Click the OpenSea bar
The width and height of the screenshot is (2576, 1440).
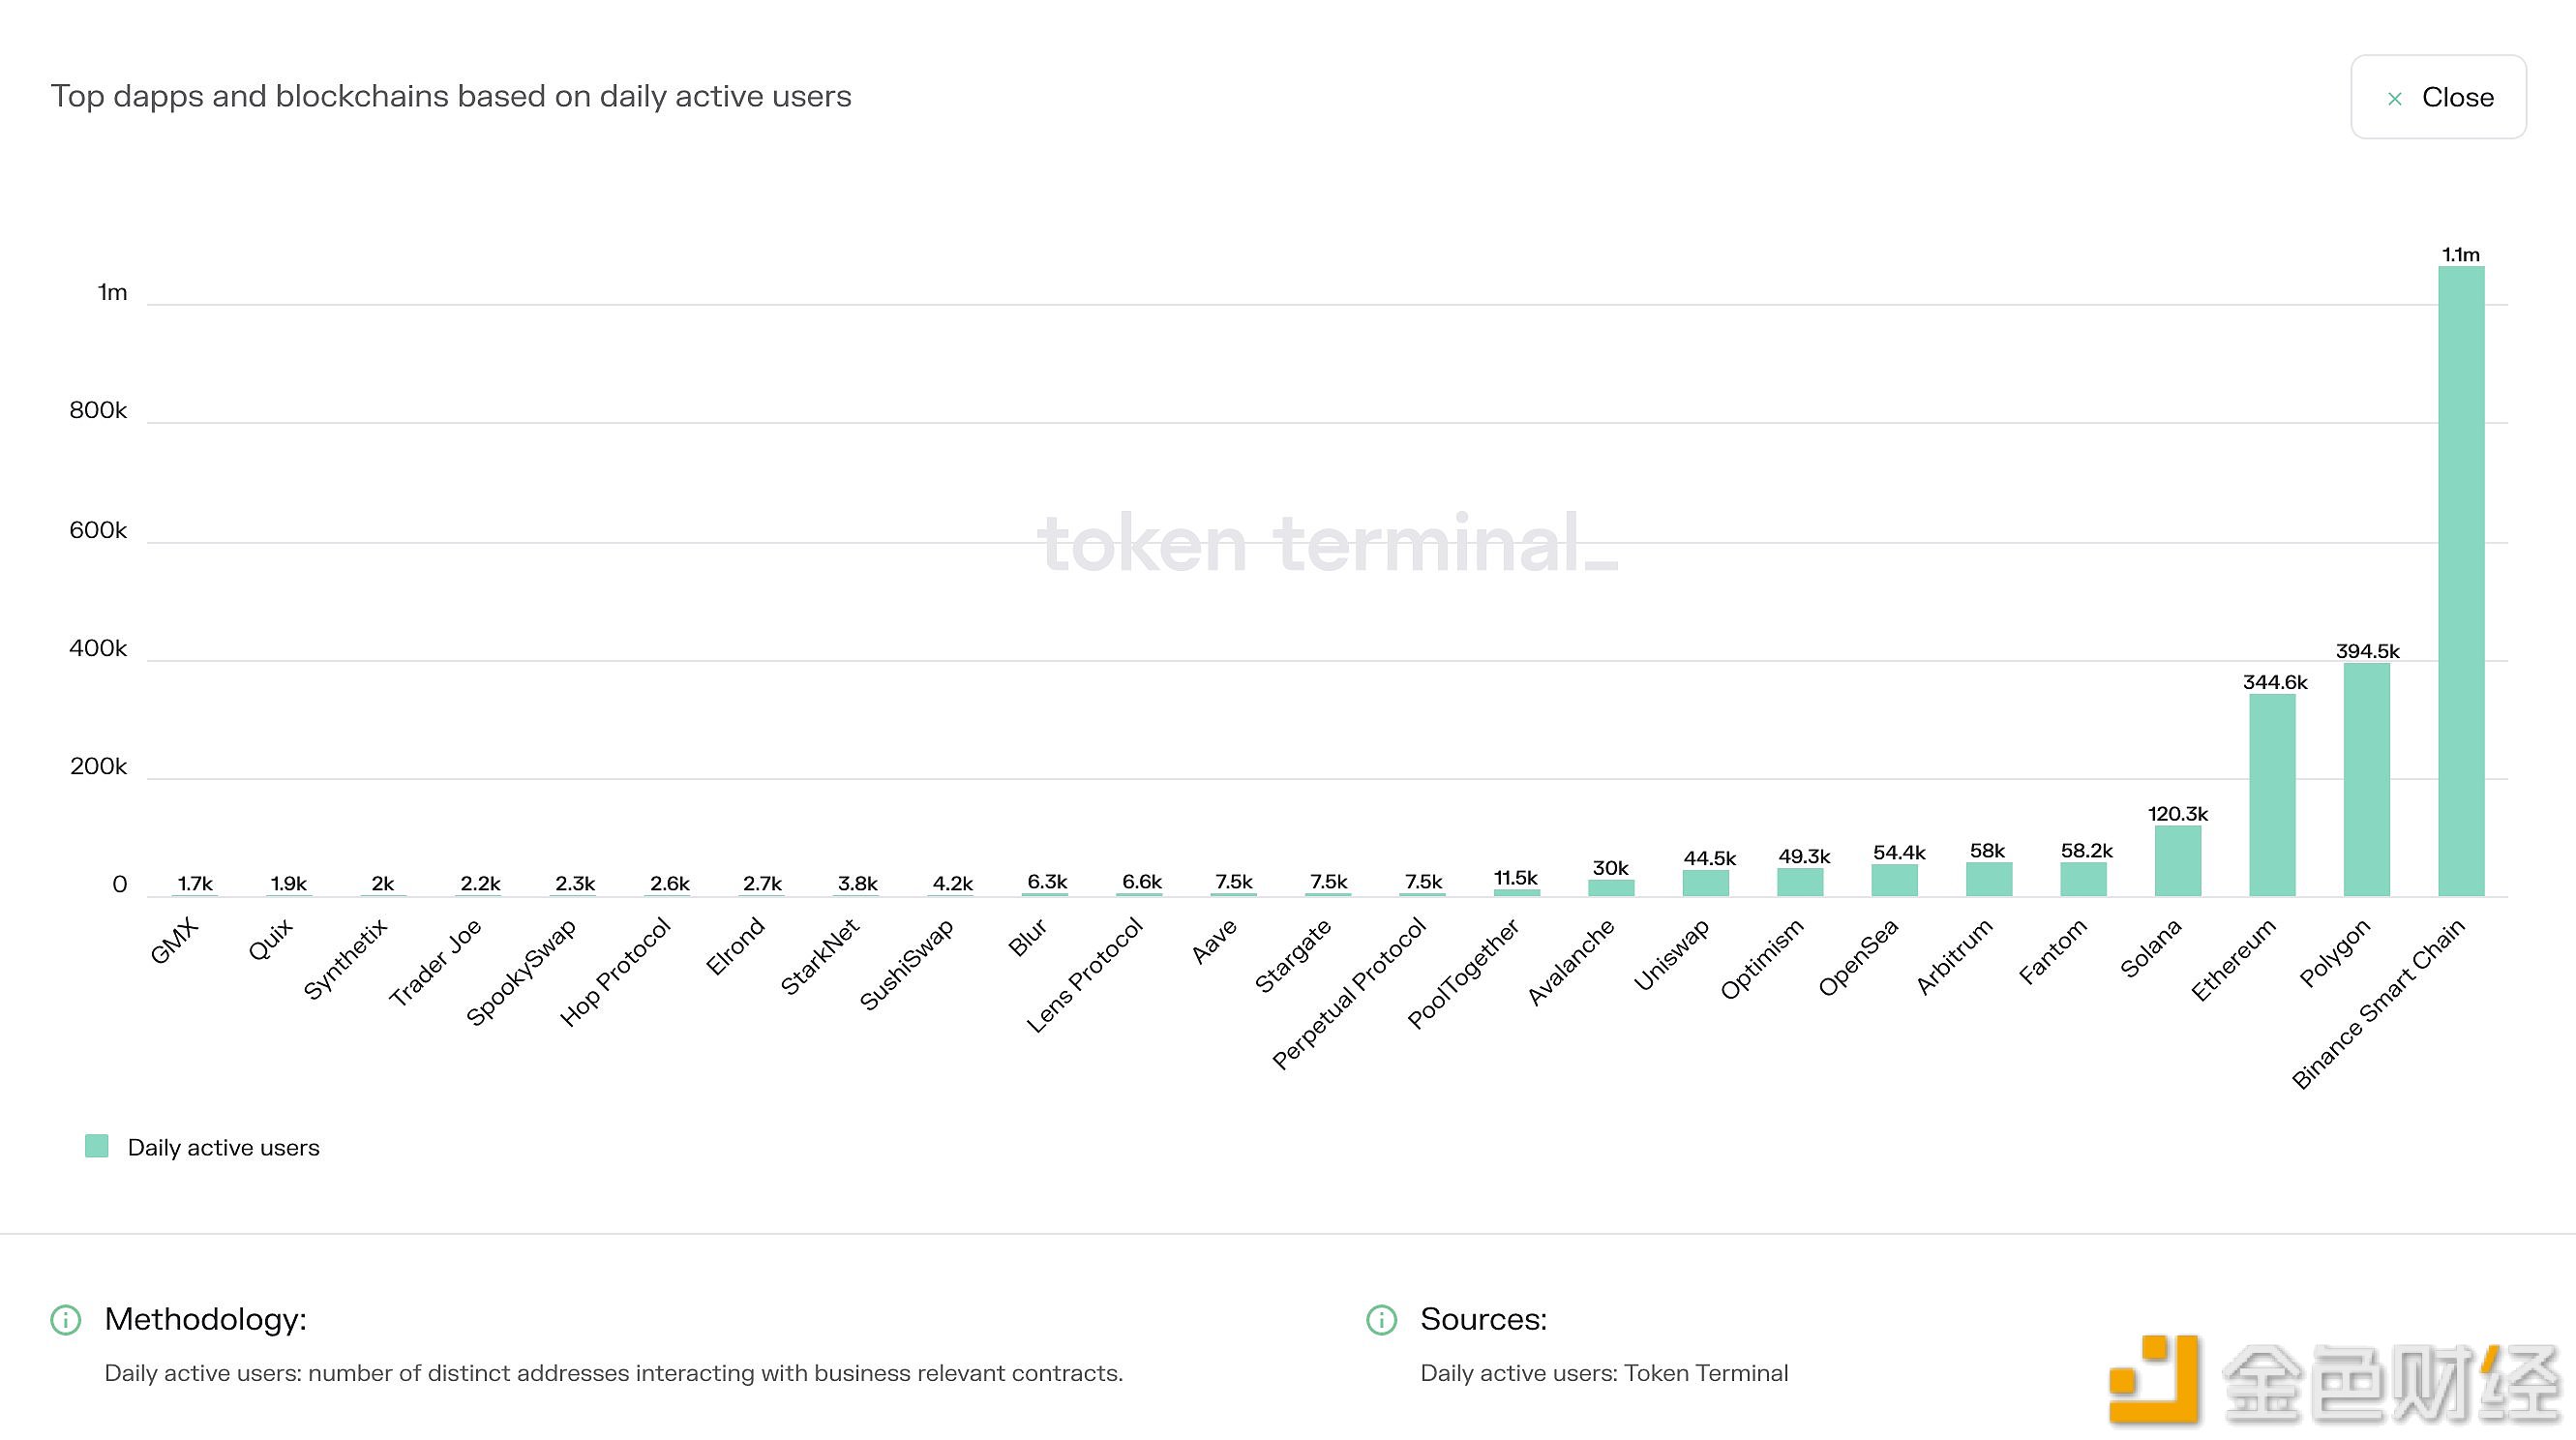[1894, 880]
